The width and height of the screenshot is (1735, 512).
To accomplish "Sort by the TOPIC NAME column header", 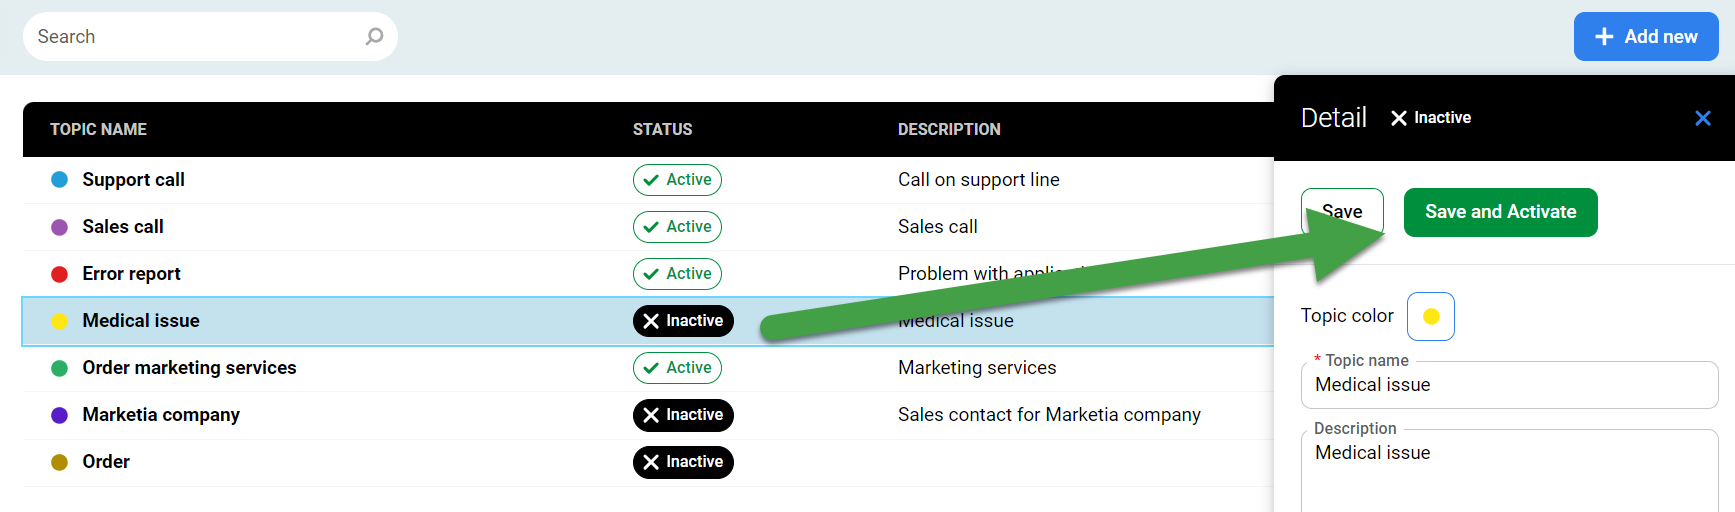I will coord(98,129).
